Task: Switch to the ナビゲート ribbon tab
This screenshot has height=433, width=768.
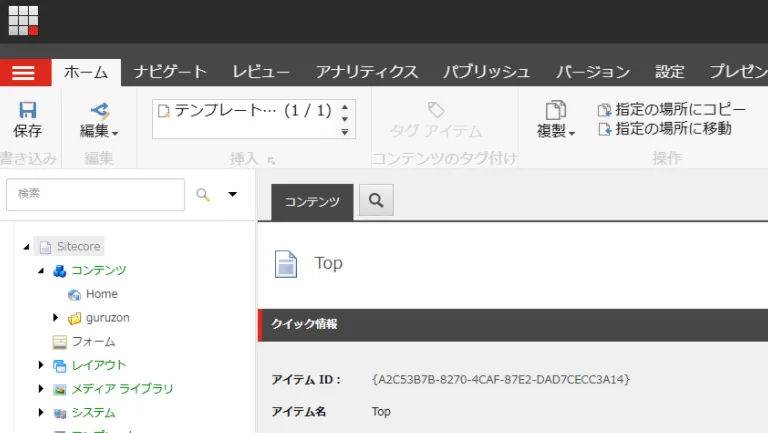Action: coord(170,72)
